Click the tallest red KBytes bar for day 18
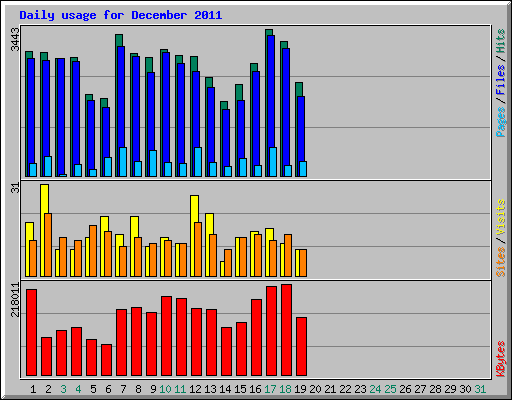512x400 pixels. (287, 330)
